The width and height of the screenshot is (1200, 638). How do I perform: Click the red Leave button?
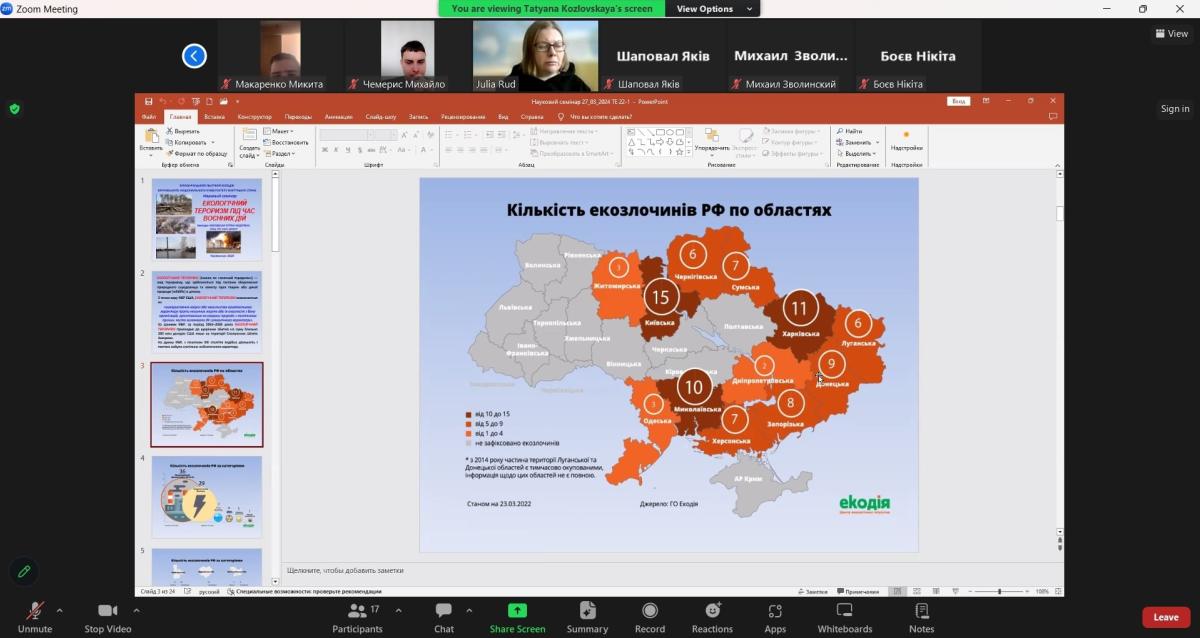(1166, 617)
